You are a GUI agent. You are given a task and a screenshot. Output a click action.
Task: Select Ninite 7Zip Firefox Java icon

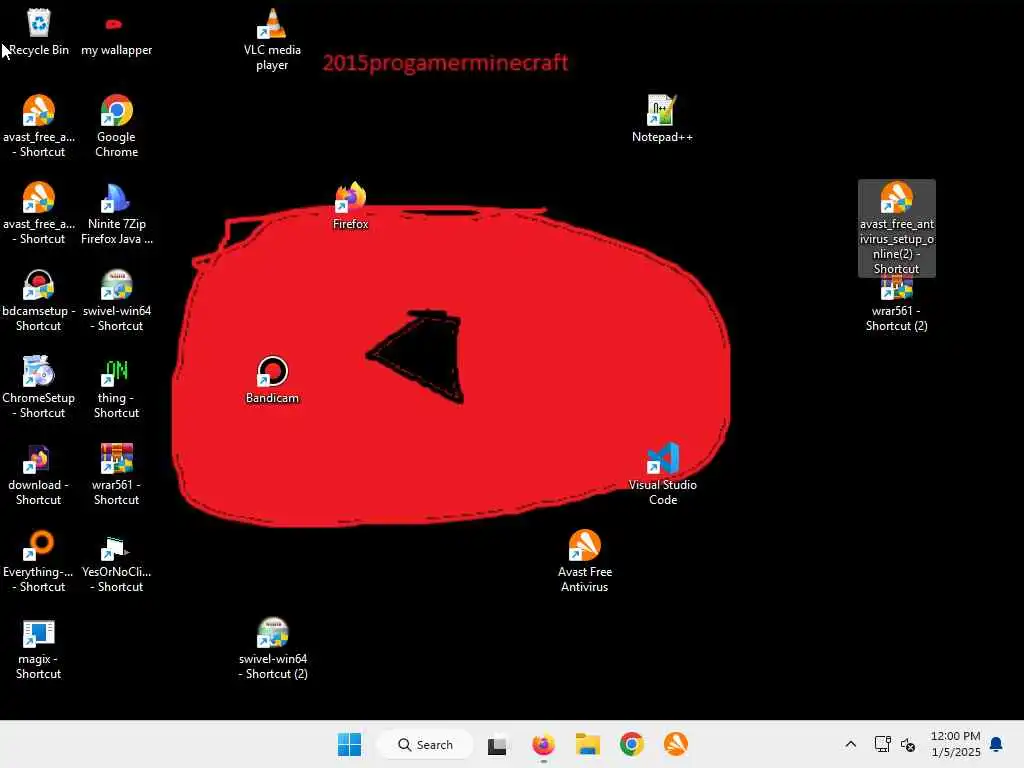coord(116,213)
